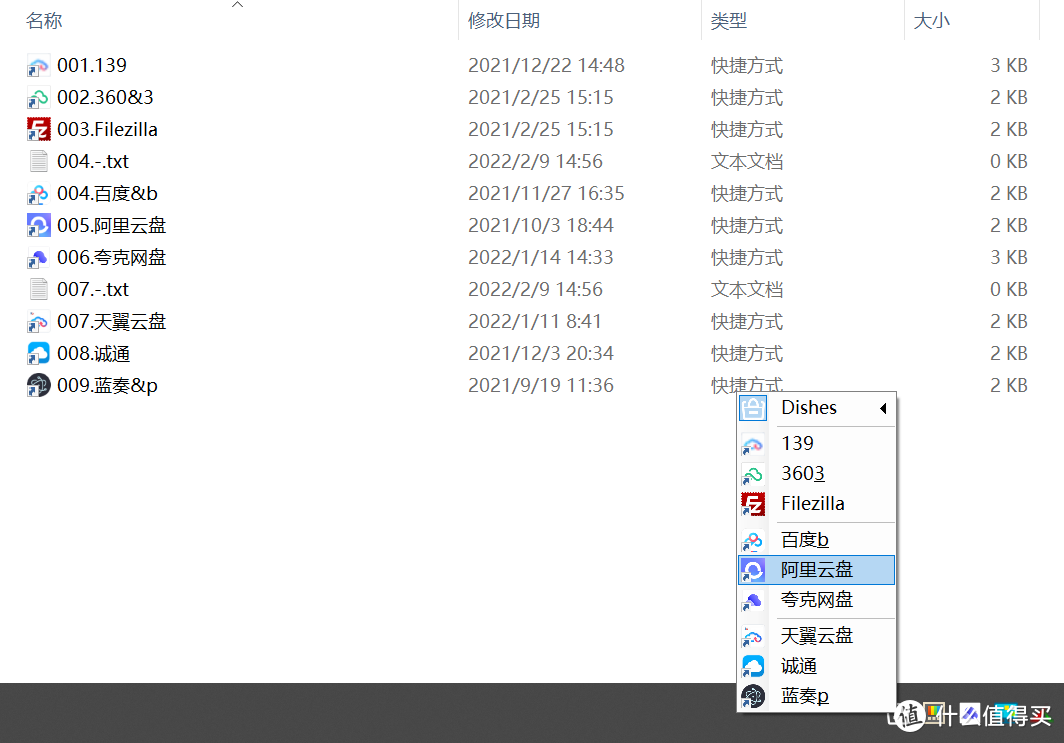The width and height of the screenshot is (1064, 743).
Task: Sort by 修改日期 column header
Action: tap(504, 21)
